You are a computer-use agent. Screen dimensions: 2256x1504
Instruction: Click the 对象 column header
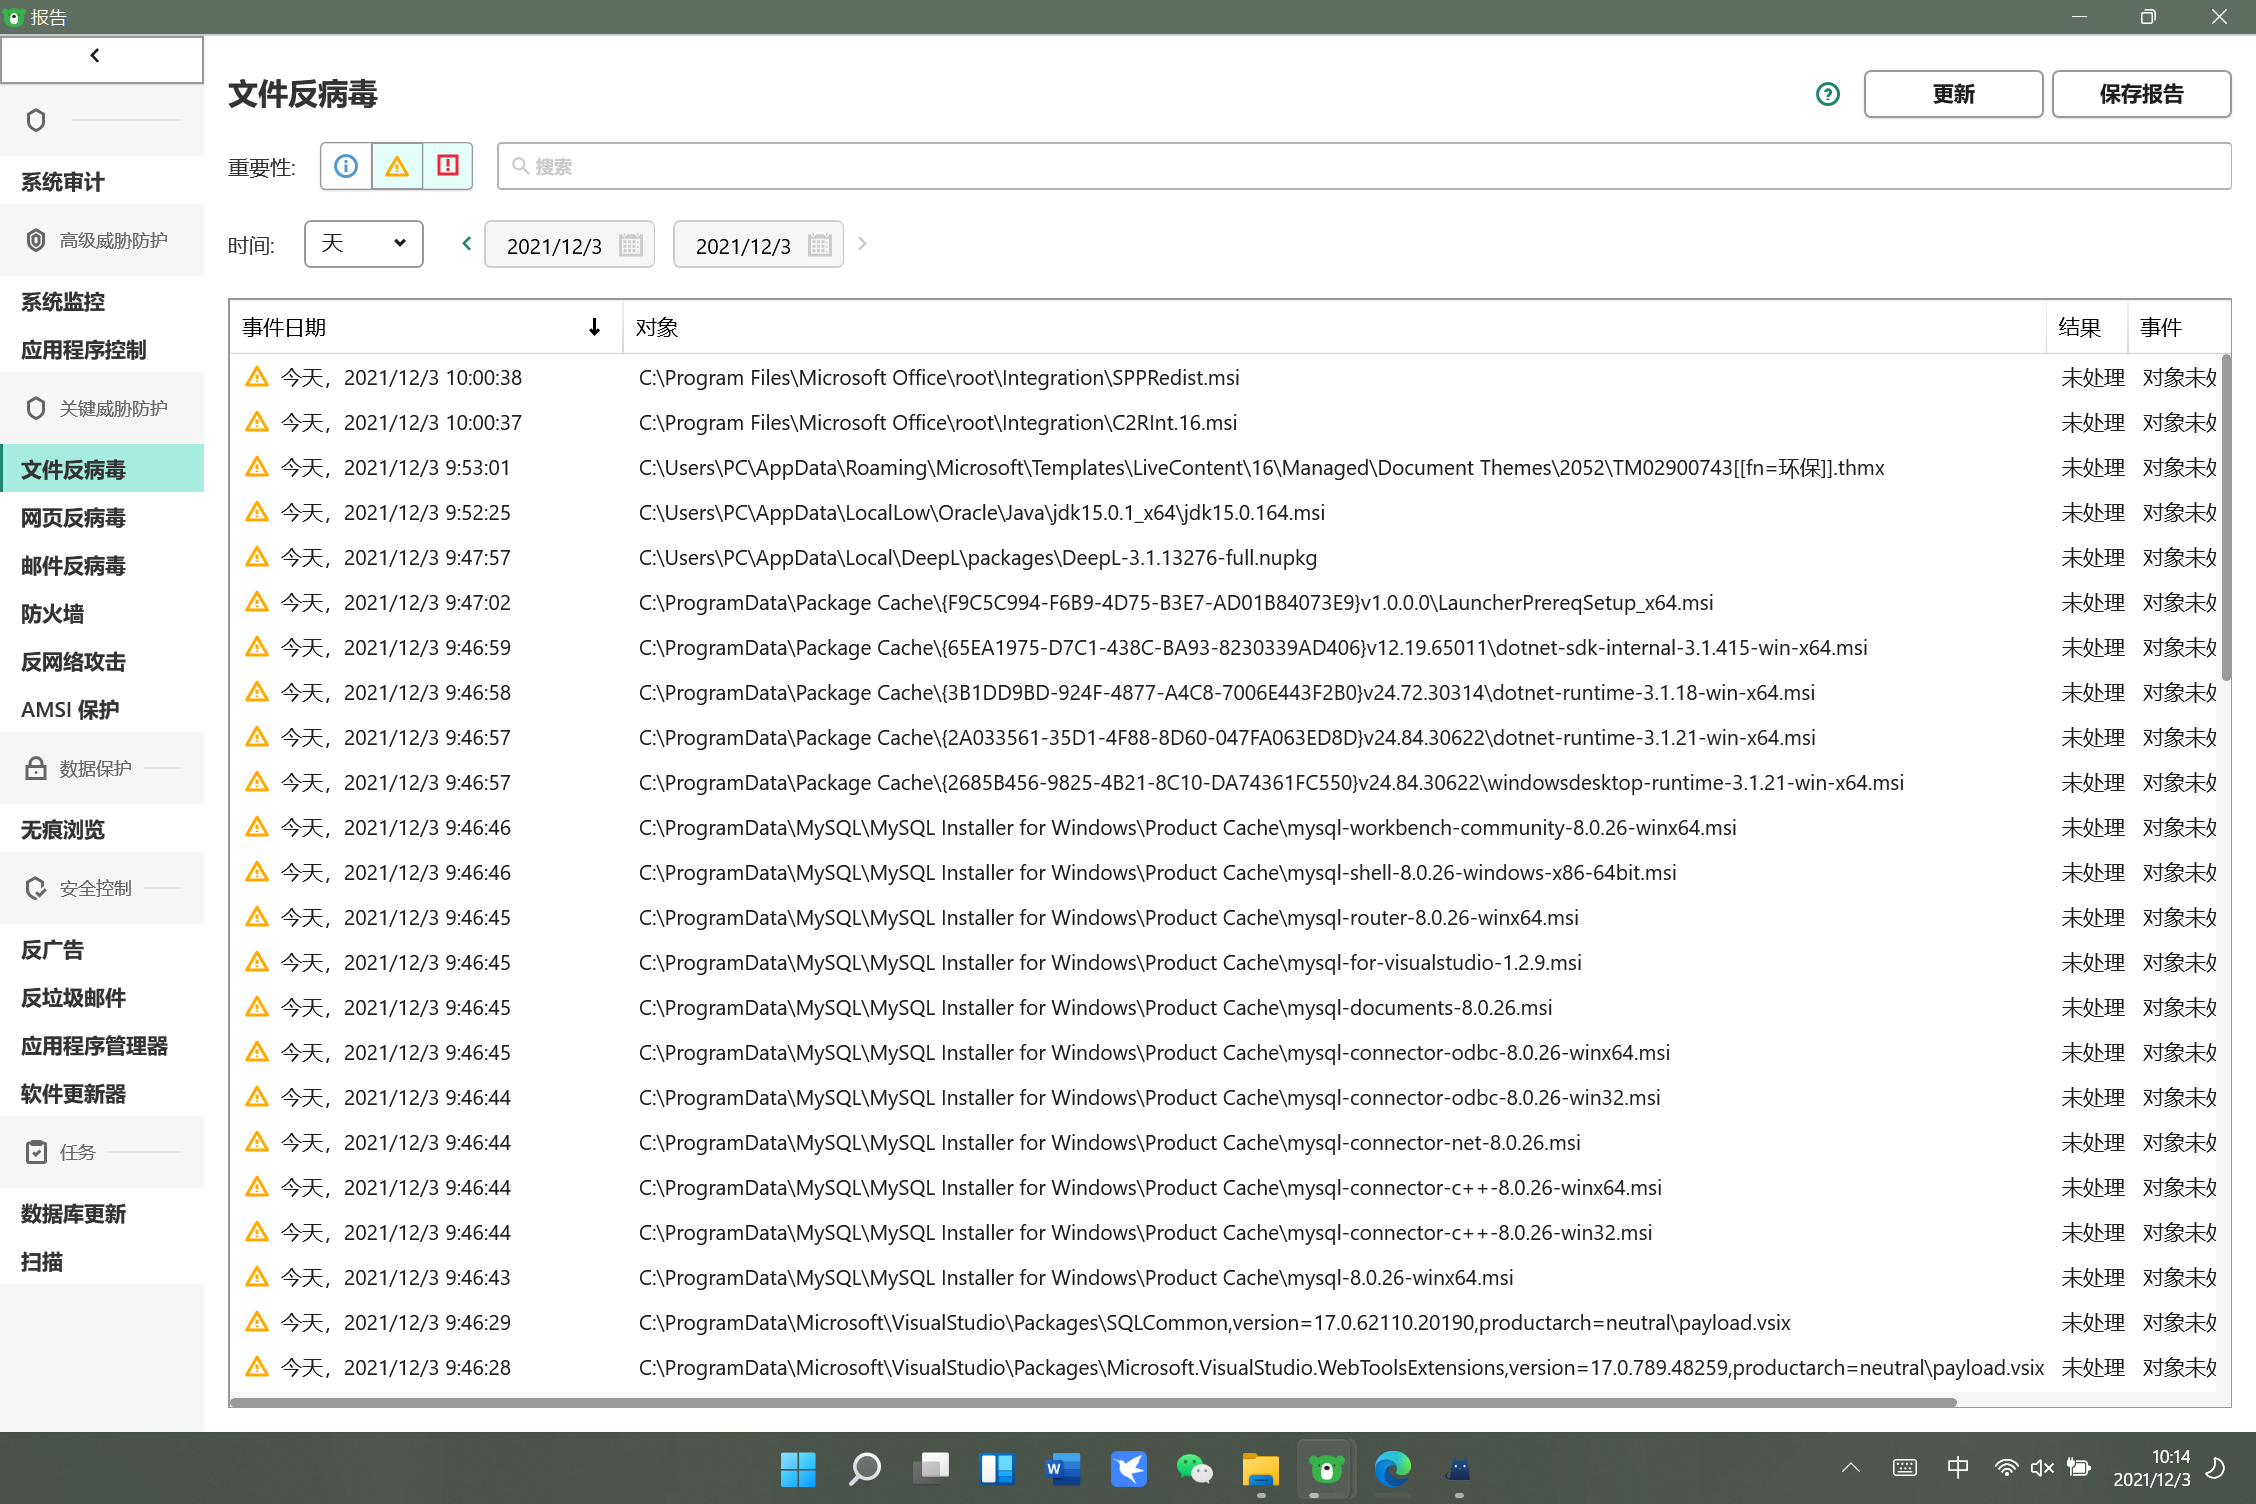click(1334, 327)
